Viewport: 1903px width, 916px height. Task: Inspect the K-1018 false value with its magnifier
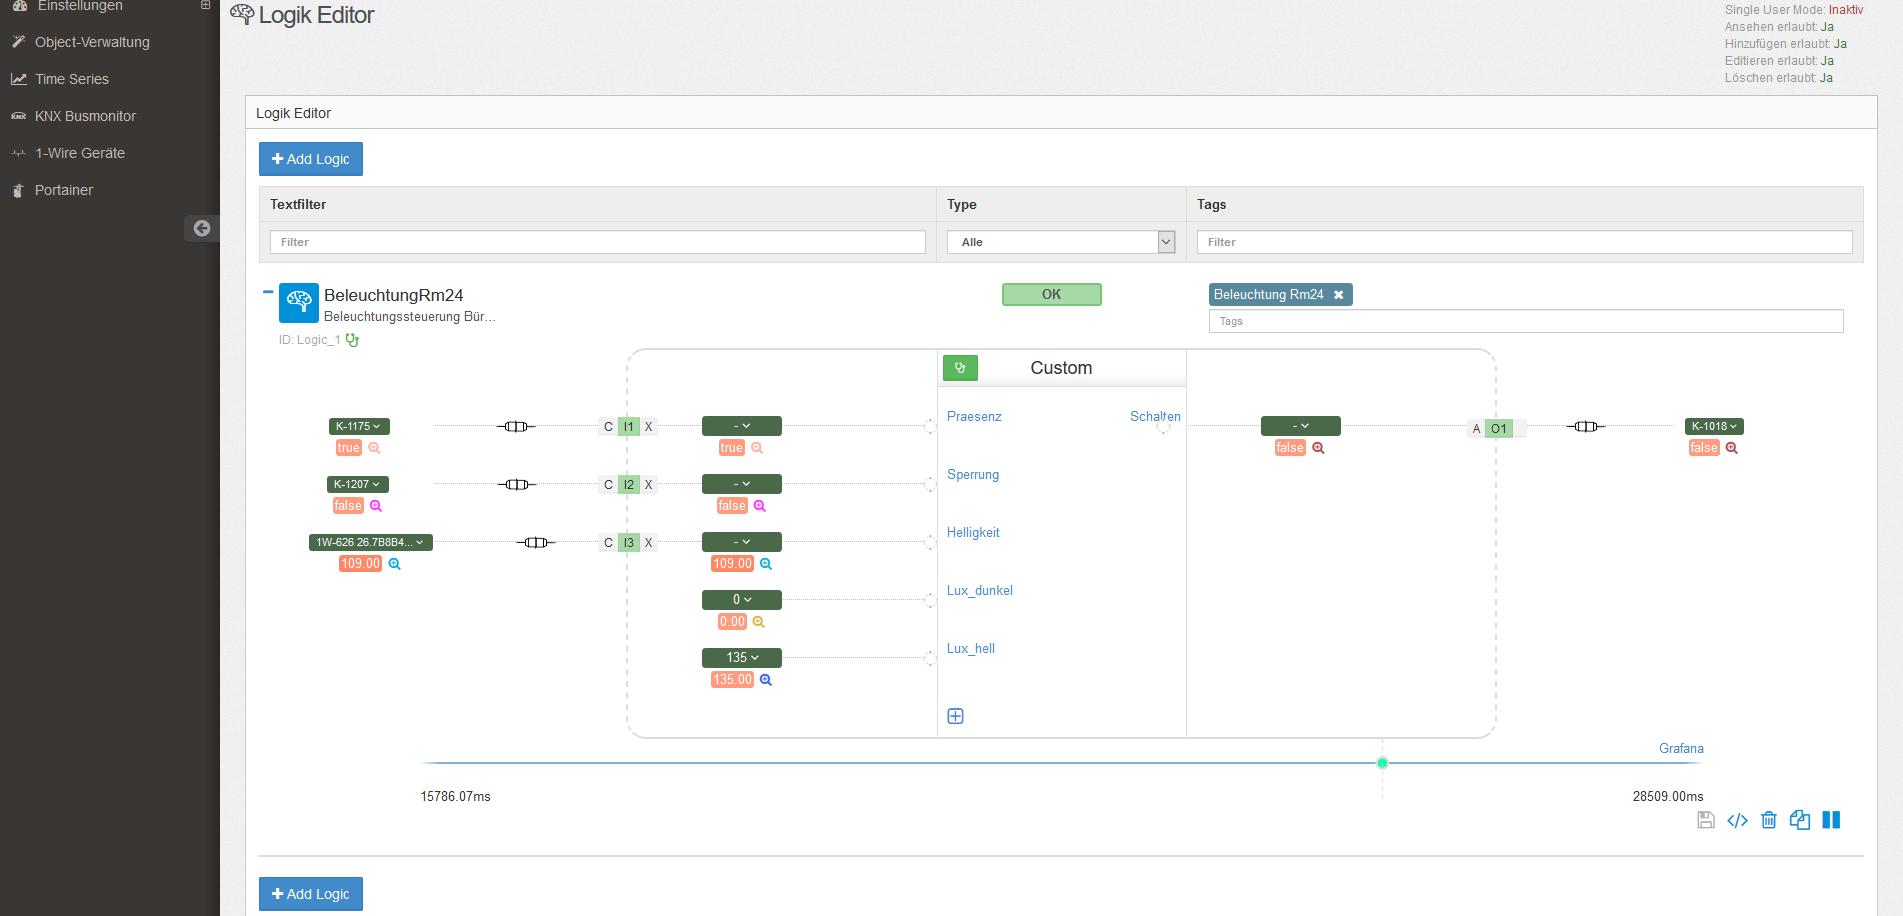(1732, 448)
